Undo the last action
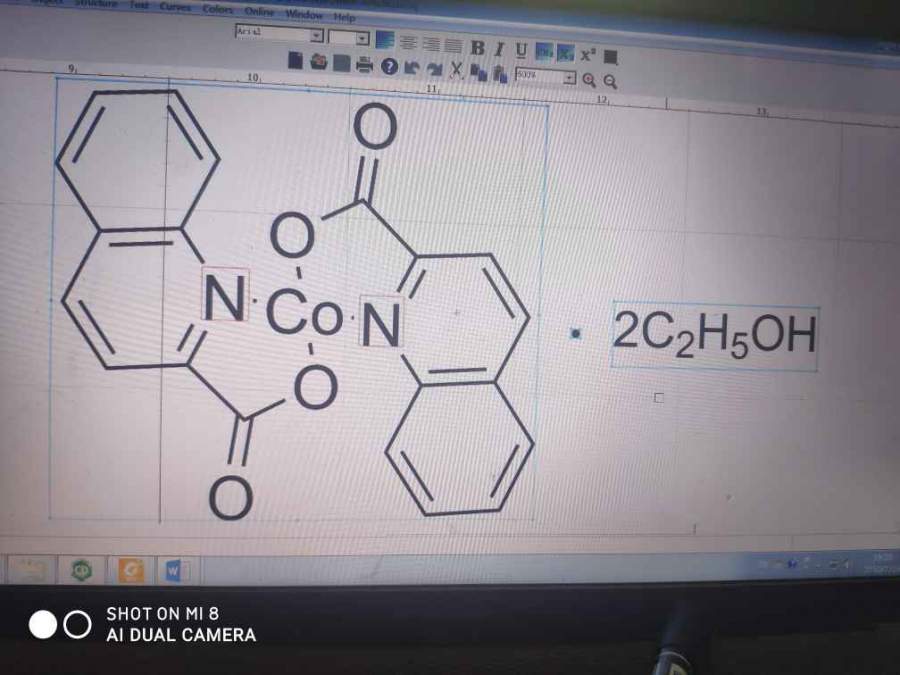 pos(411,68)
